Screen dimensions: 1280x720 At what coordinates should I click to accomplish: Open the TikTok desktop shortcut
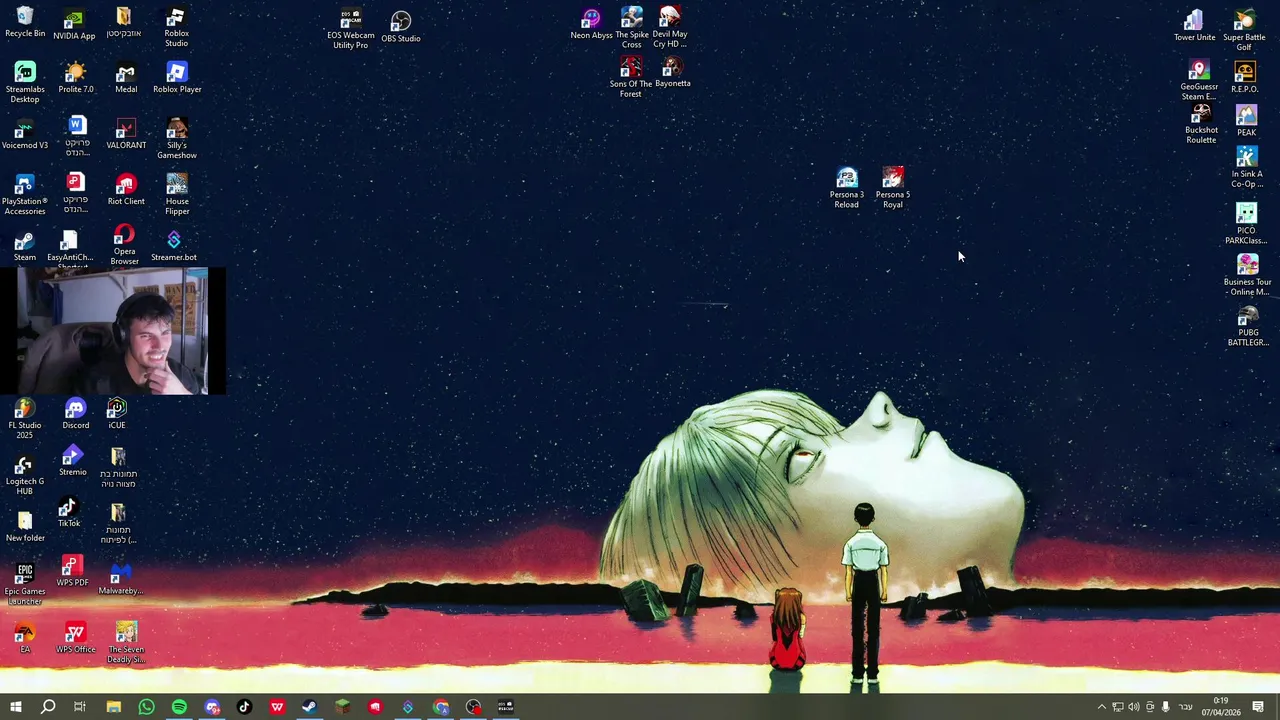pyautogui.click(x=68, y=514)
